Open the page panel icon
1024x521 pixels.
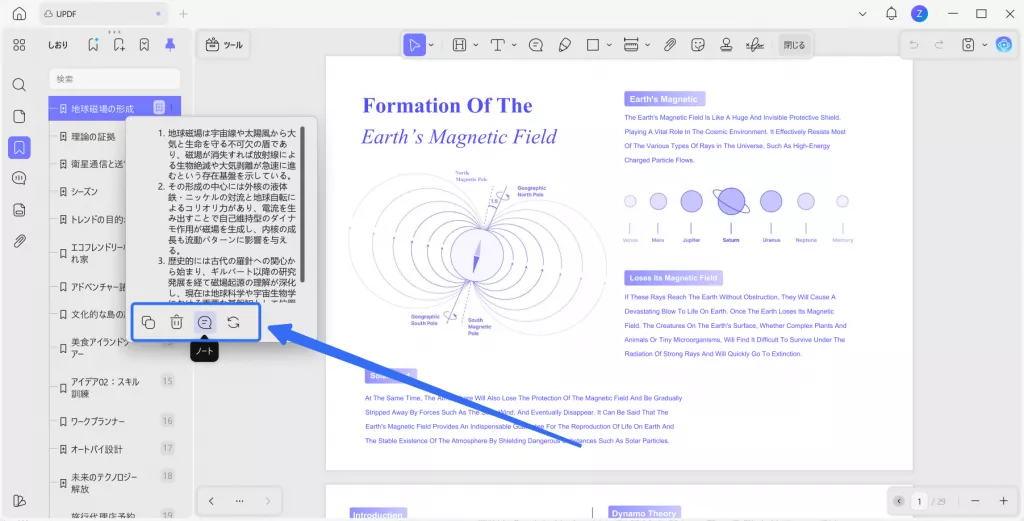(x=20, y=116)
